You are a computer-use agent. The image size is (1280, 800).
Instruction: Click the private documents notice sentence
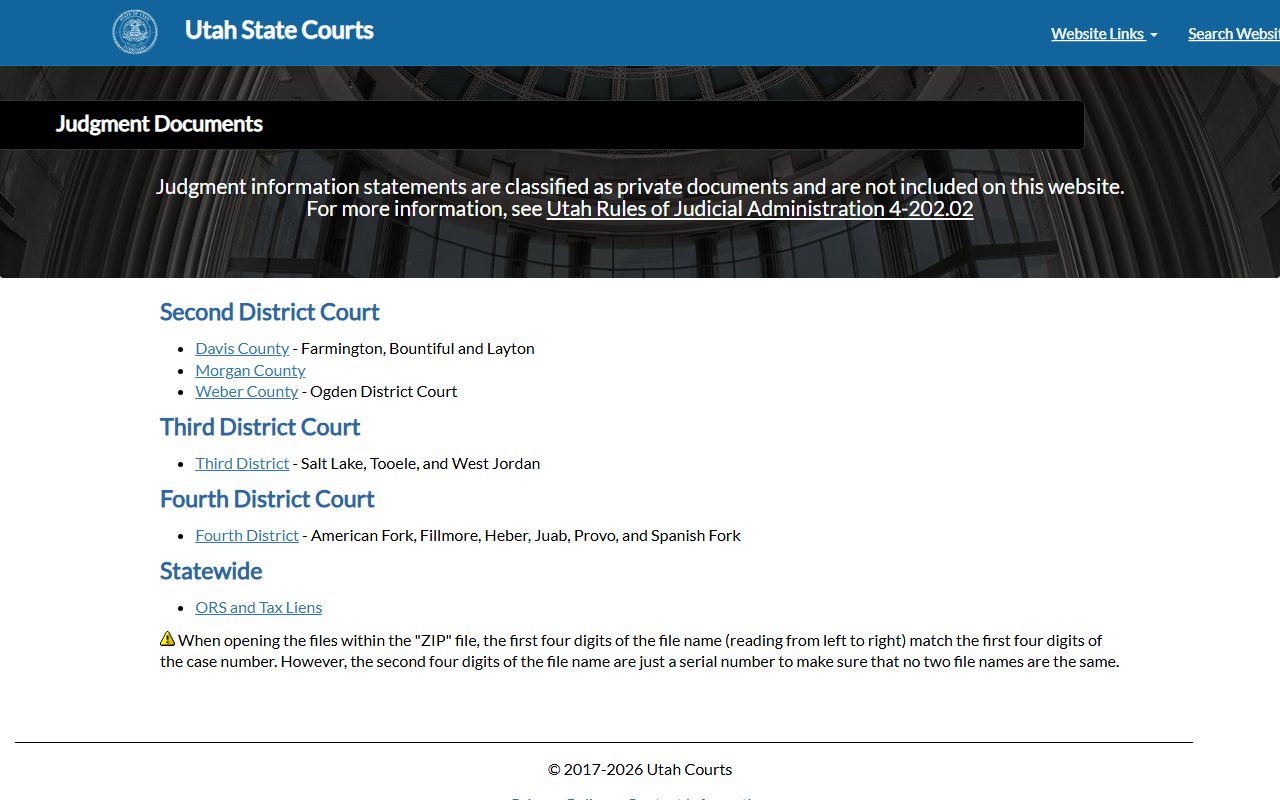(x=640, y=187)
